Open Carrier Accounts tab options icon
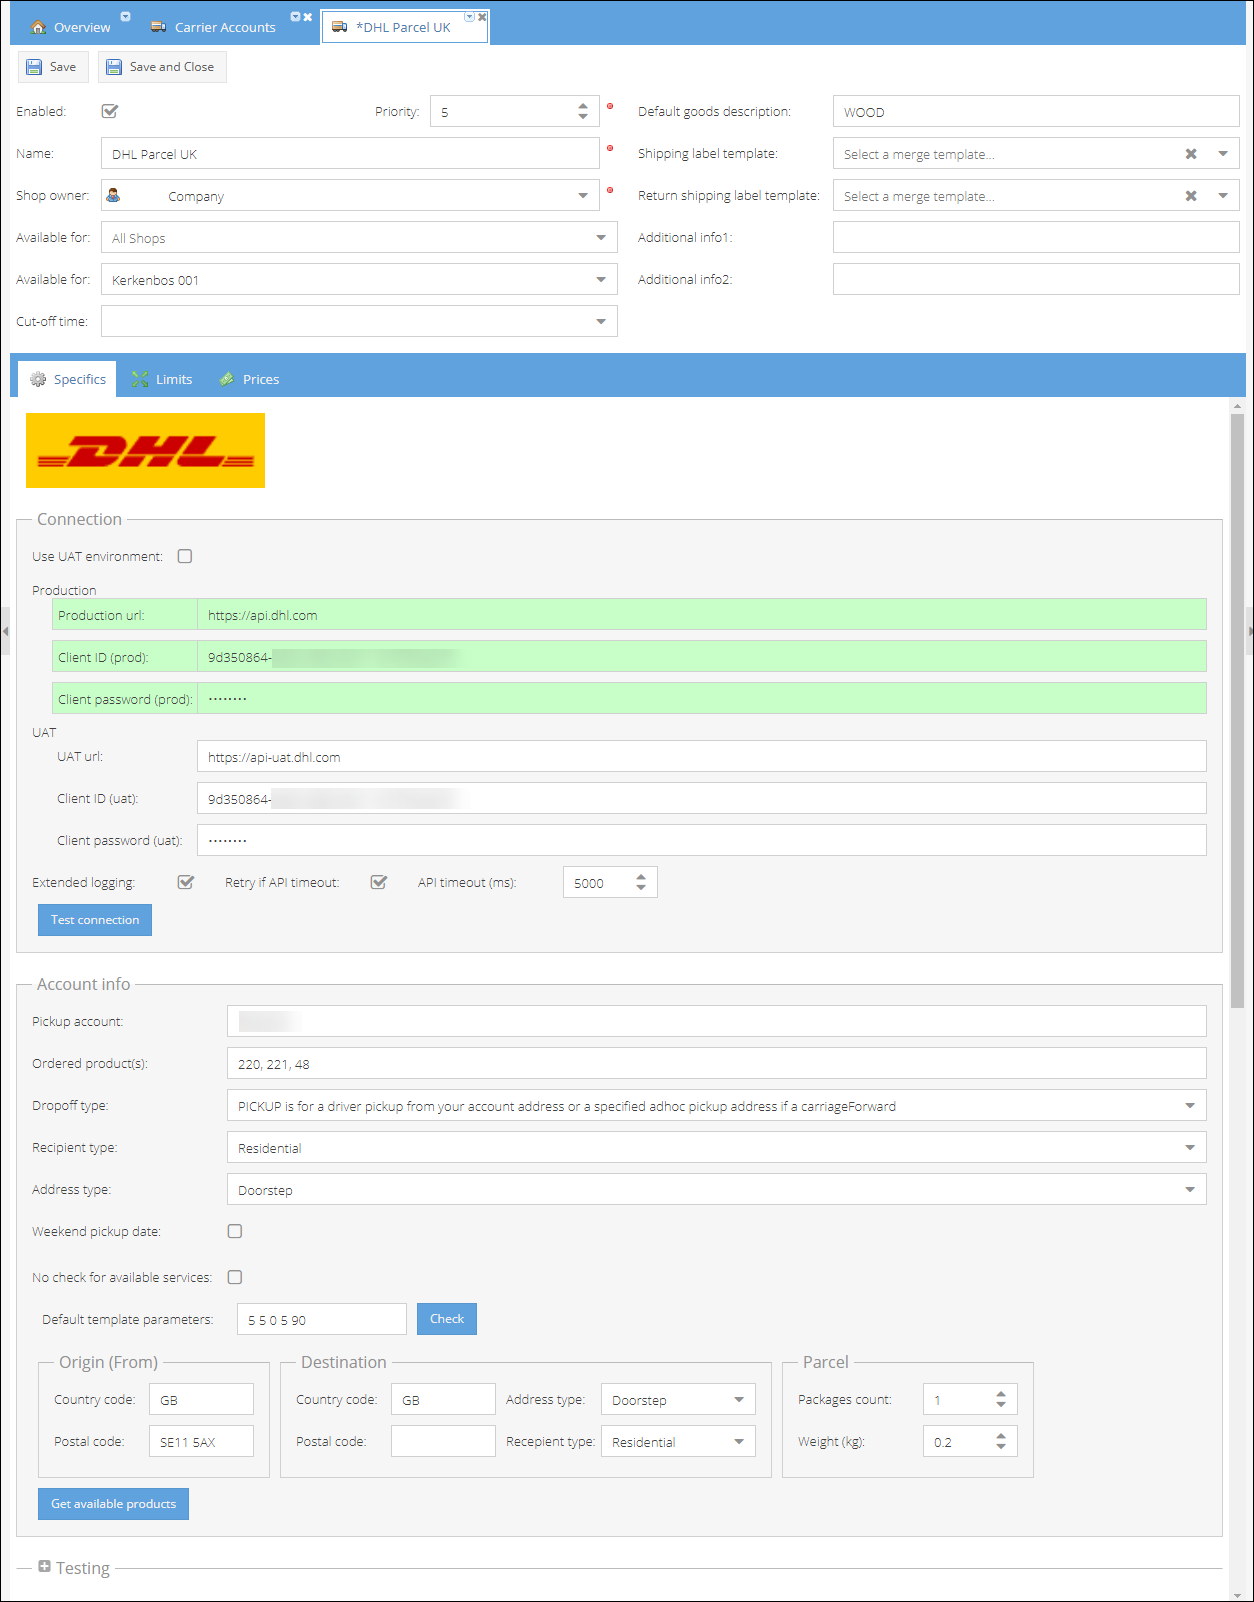The height and width of the screenshot is (1602, 1254). coord(296,17)
